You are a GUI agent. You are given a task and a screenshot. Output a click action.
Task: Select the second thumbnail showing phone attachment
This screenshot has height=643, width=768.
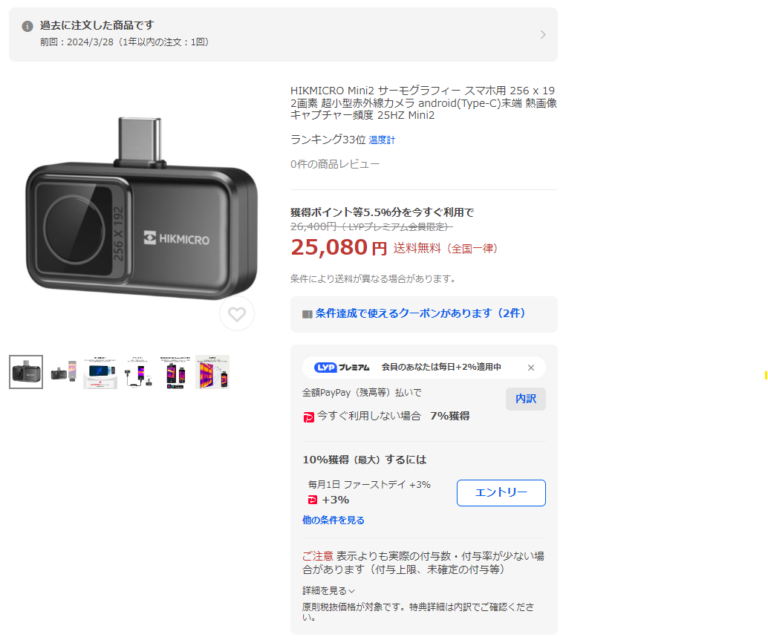[63, 372]
